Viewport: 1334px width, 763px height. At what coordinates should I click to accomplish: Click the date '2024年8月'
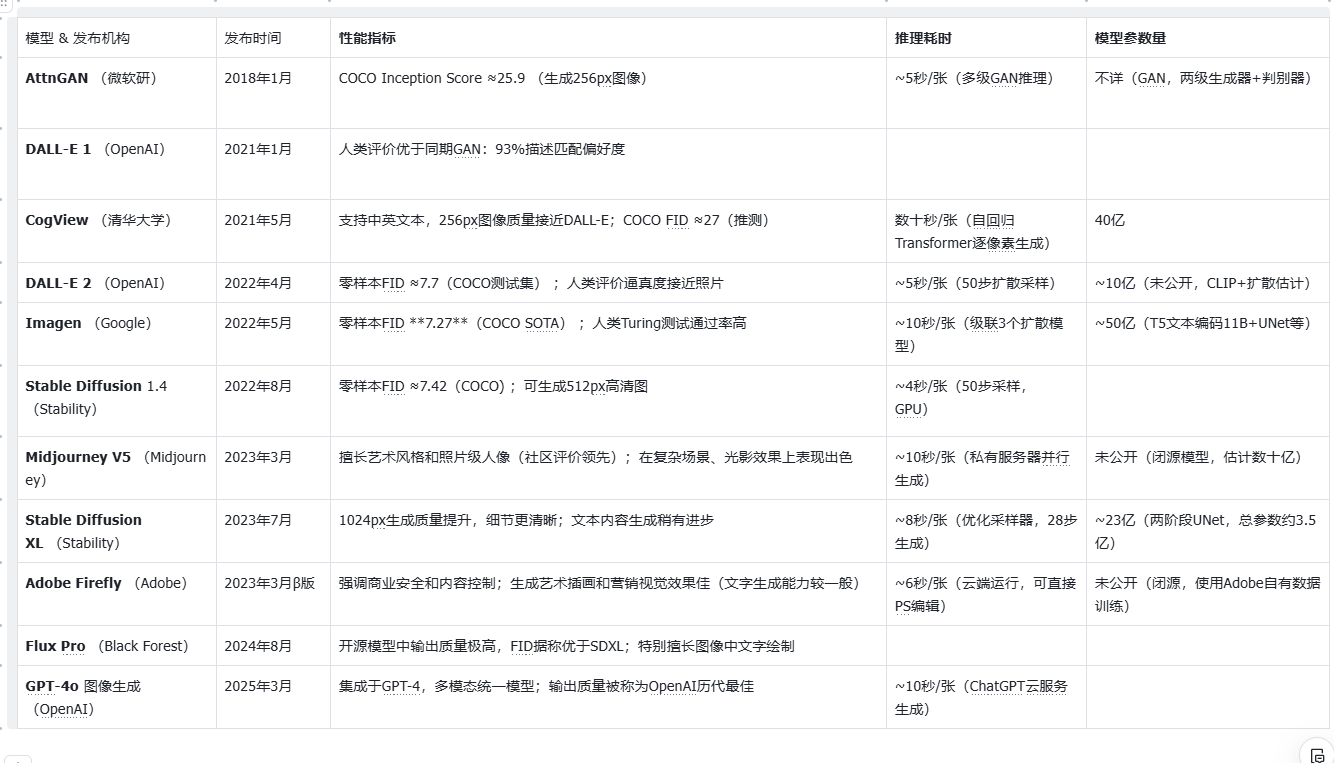pos(258,646)
